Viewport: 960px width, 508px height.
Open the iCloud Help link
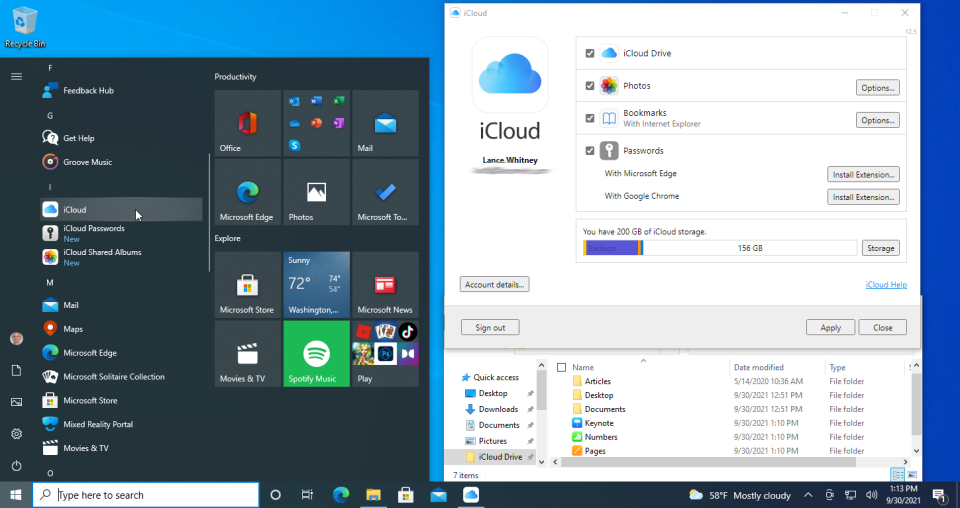(886, 285)
